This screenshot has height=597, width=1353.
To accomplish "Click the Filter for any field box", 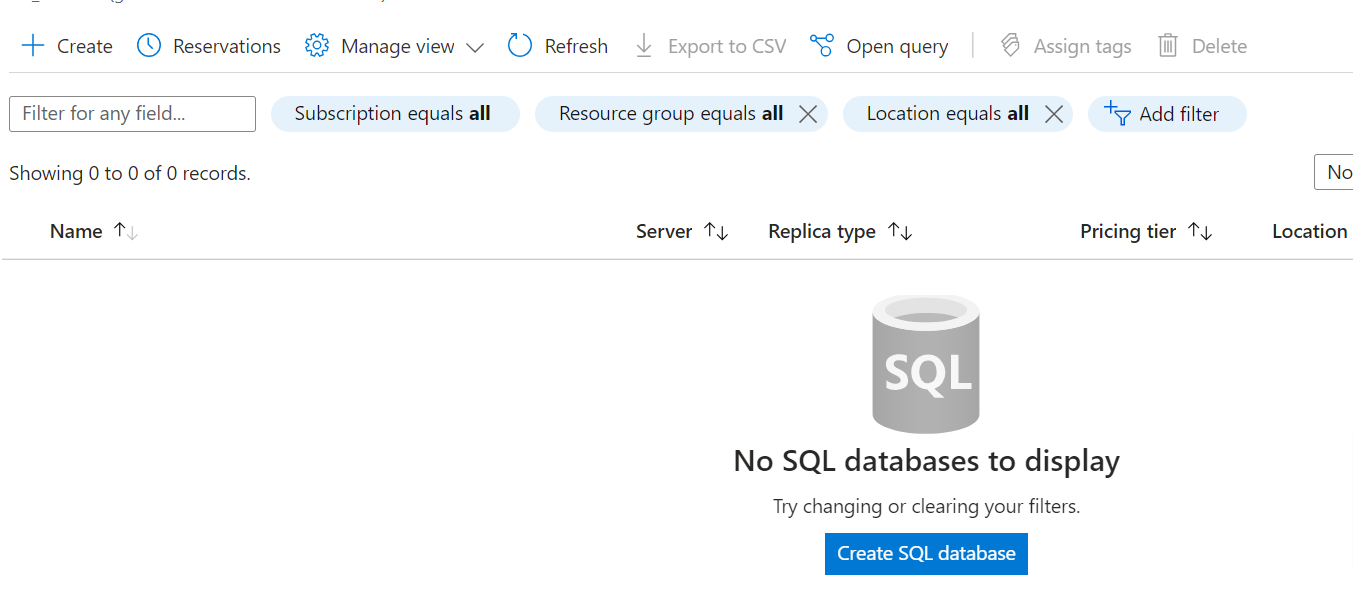I will pyautogui.click(x=131, y=113).
